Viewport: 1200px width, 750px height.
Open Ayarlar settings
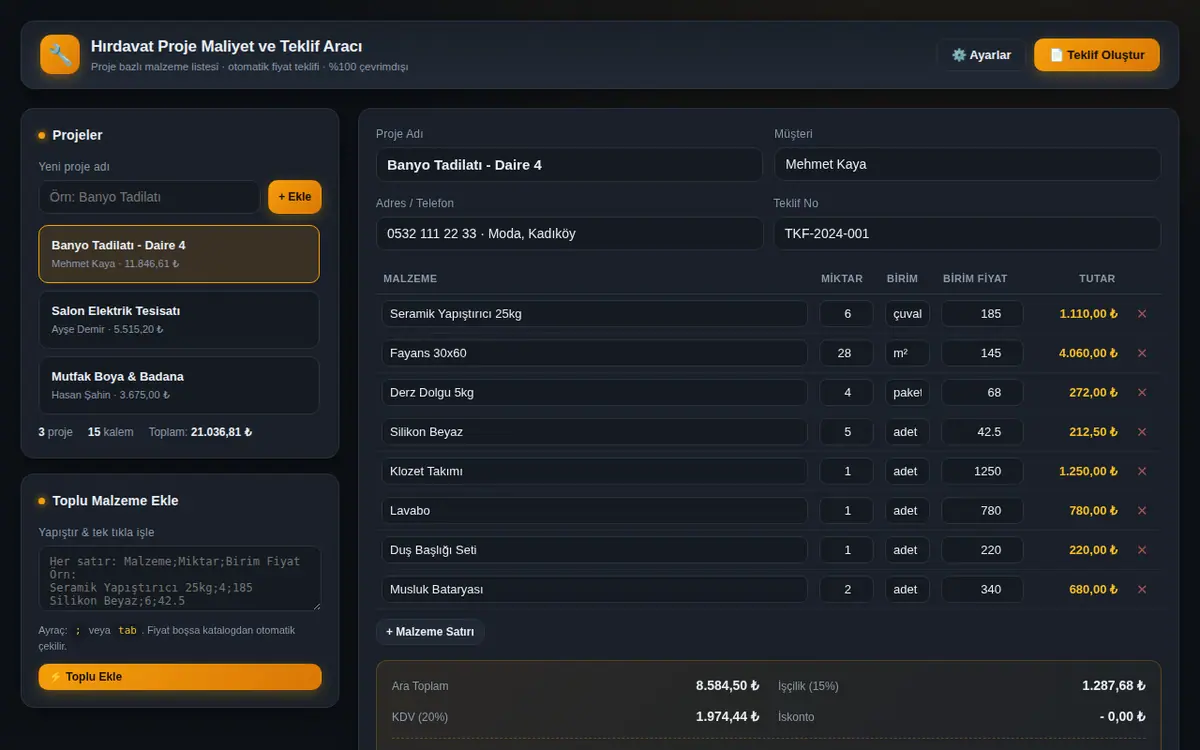click(981, 55)
